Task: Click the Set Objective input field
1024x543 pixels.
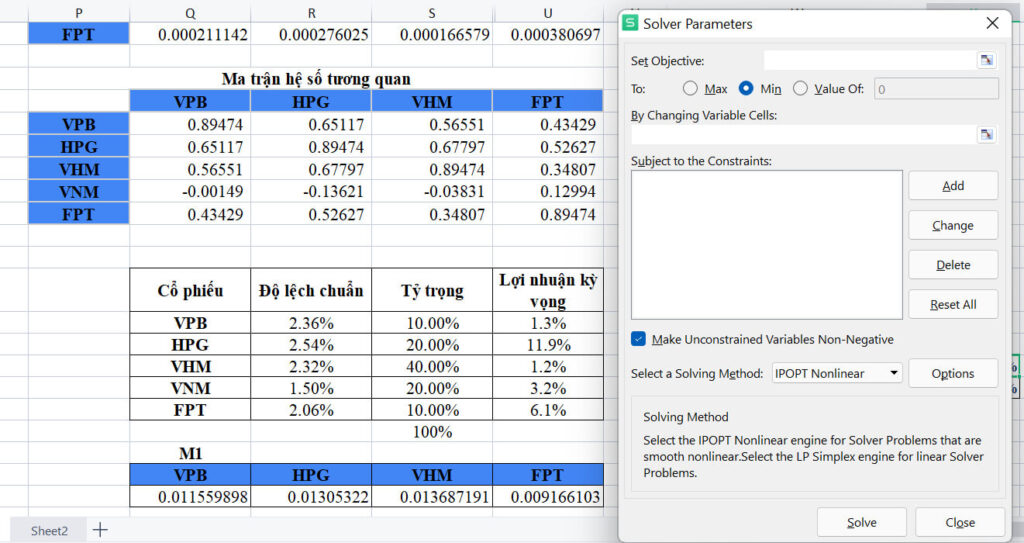Action: click(x=870, y=60)
